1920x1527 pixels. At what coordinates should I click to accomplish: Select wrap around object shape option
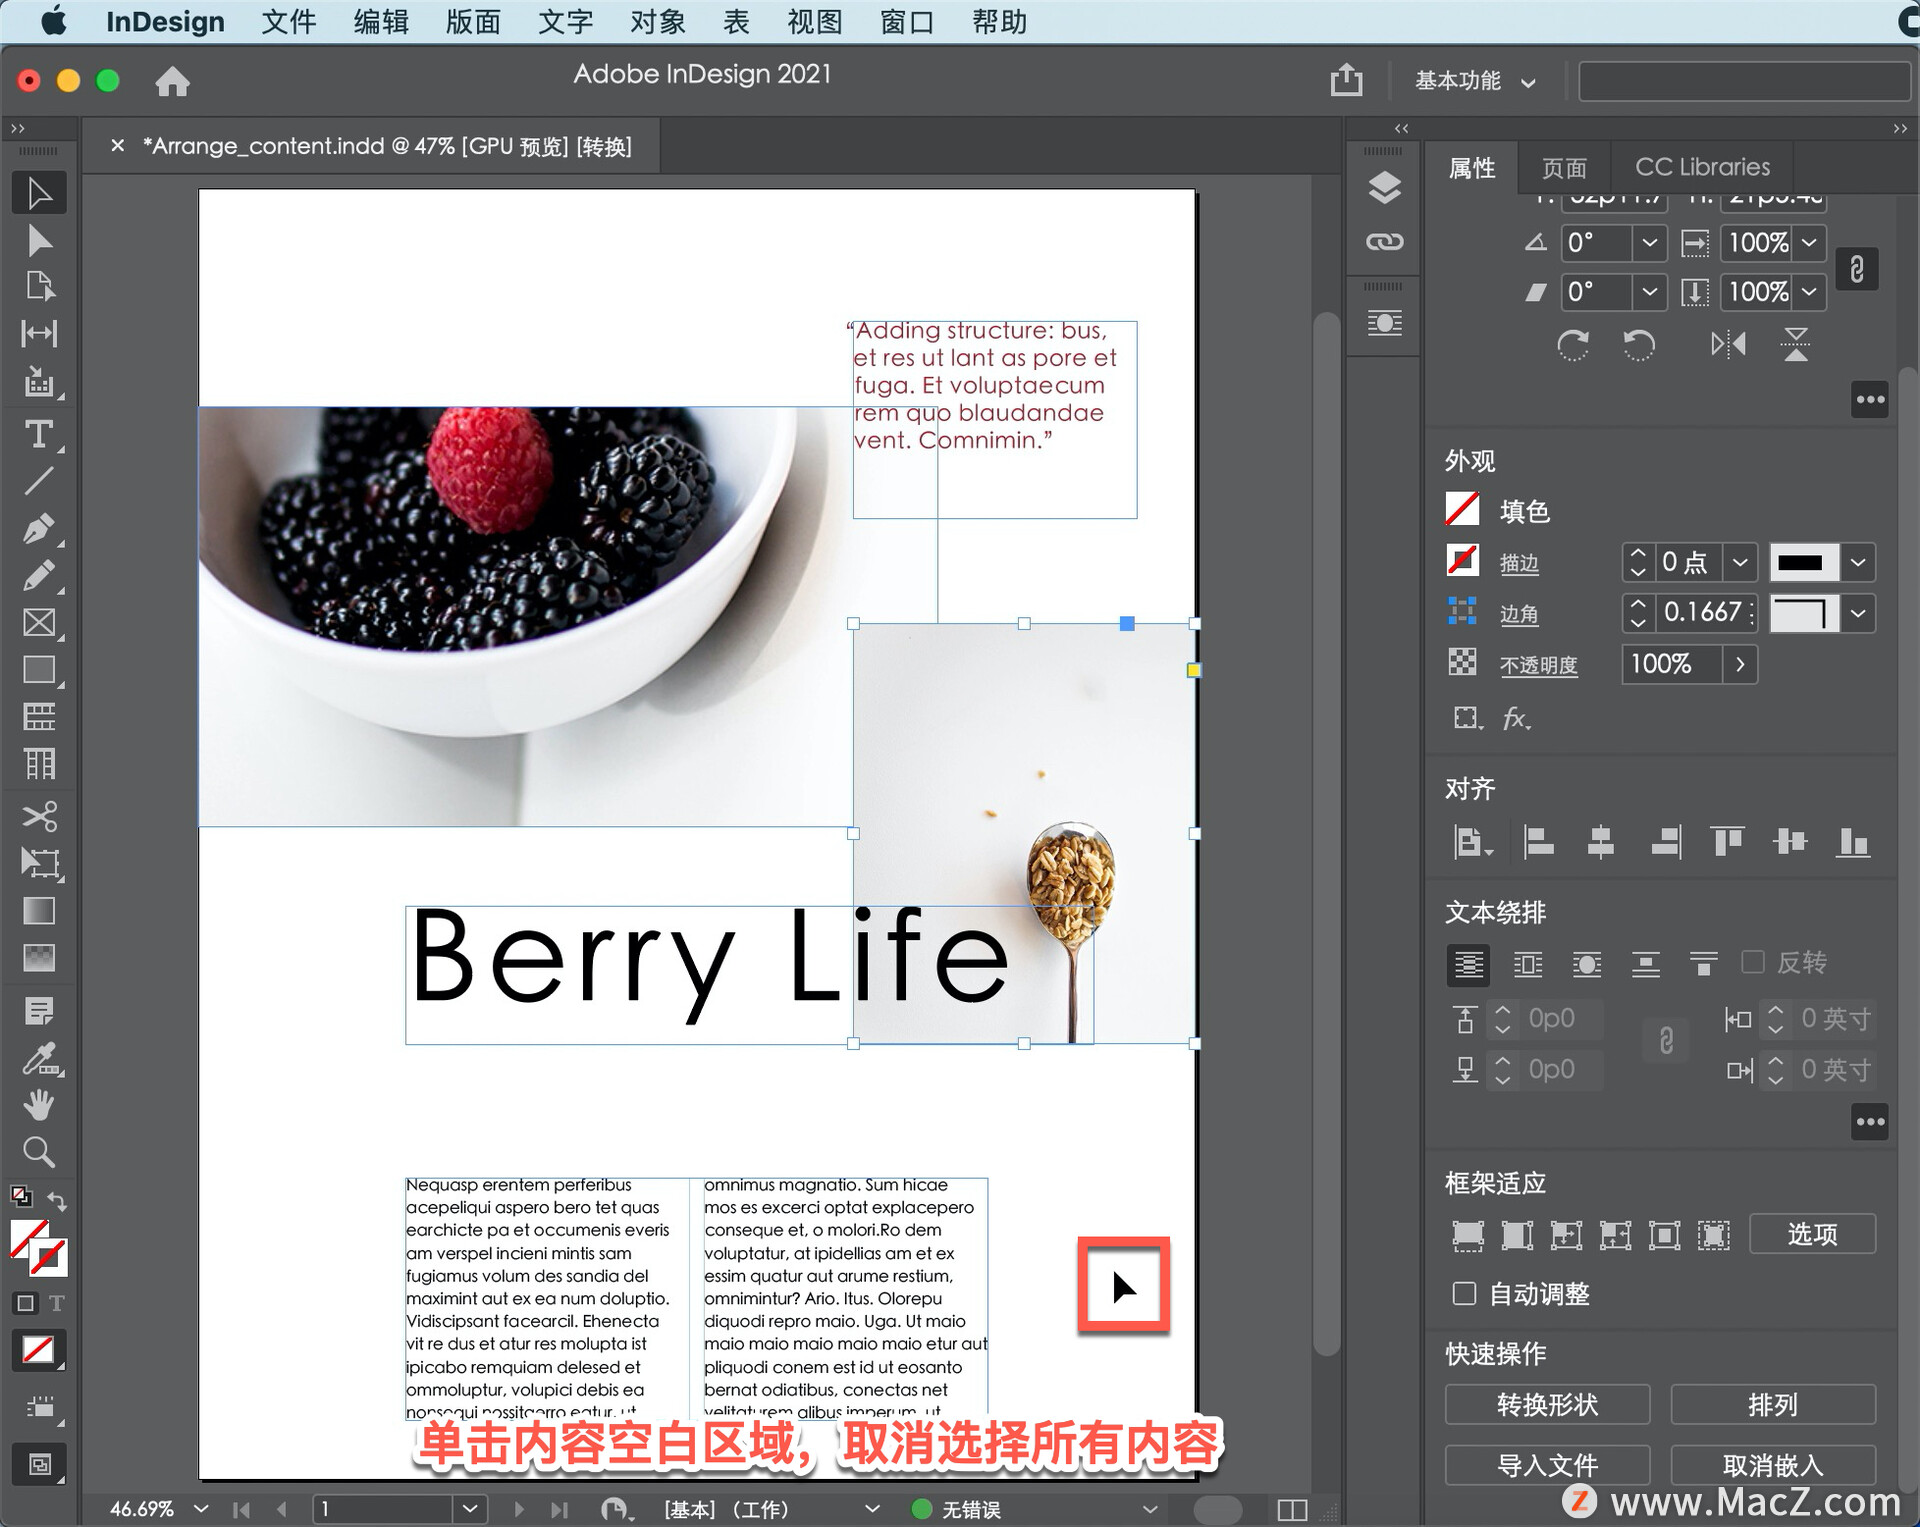[1586, 965]
